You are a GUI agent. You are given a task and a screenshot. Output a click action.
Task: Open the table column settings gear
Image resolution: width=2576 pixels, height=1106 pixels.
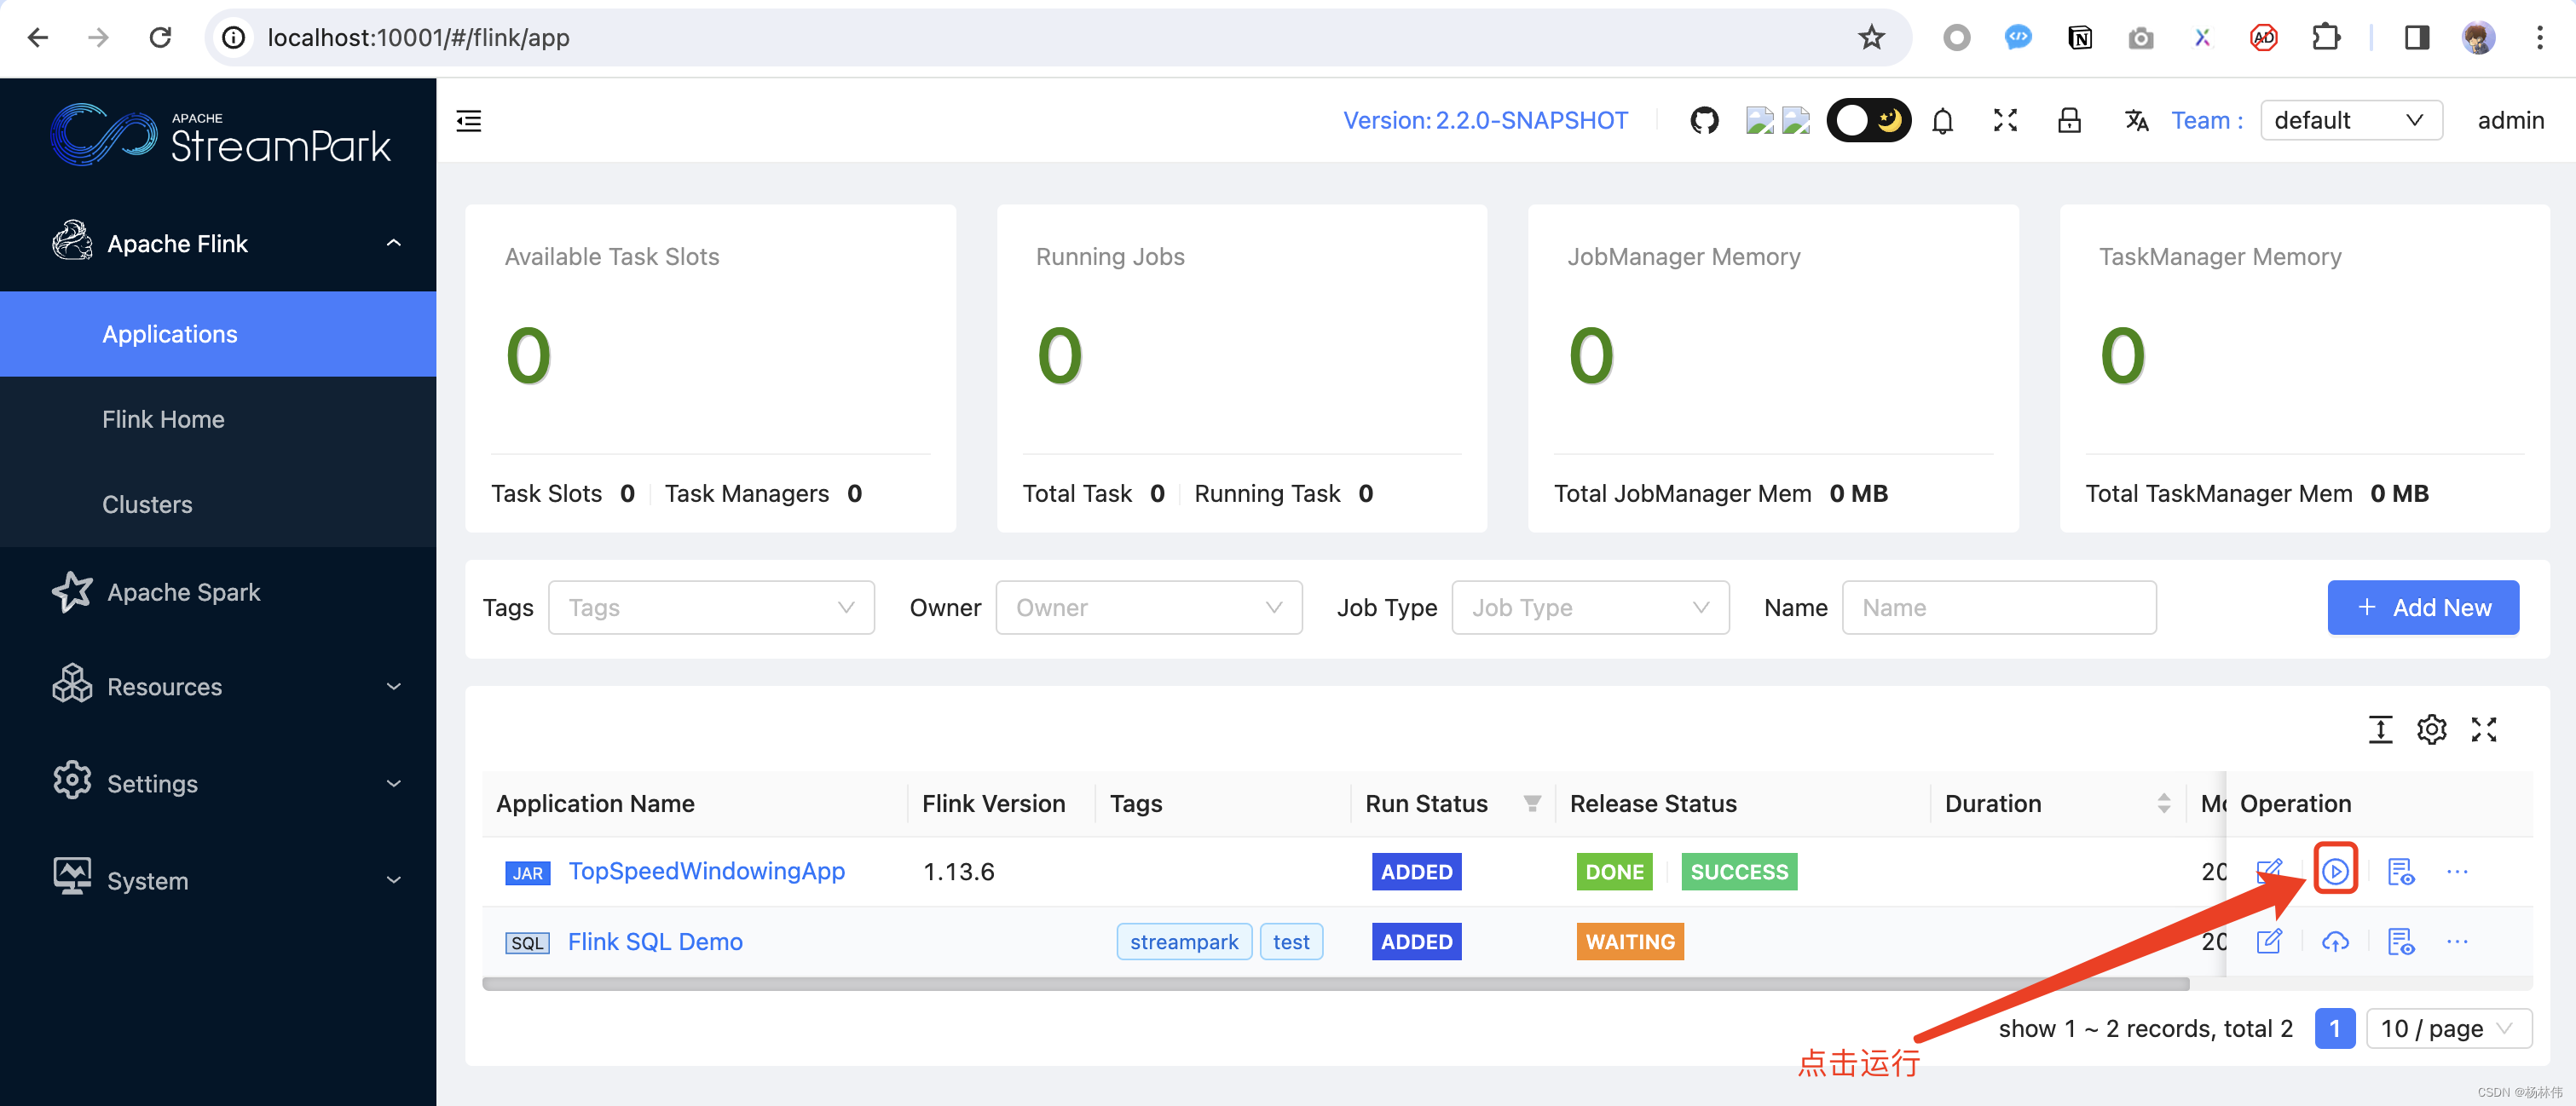2431,729
